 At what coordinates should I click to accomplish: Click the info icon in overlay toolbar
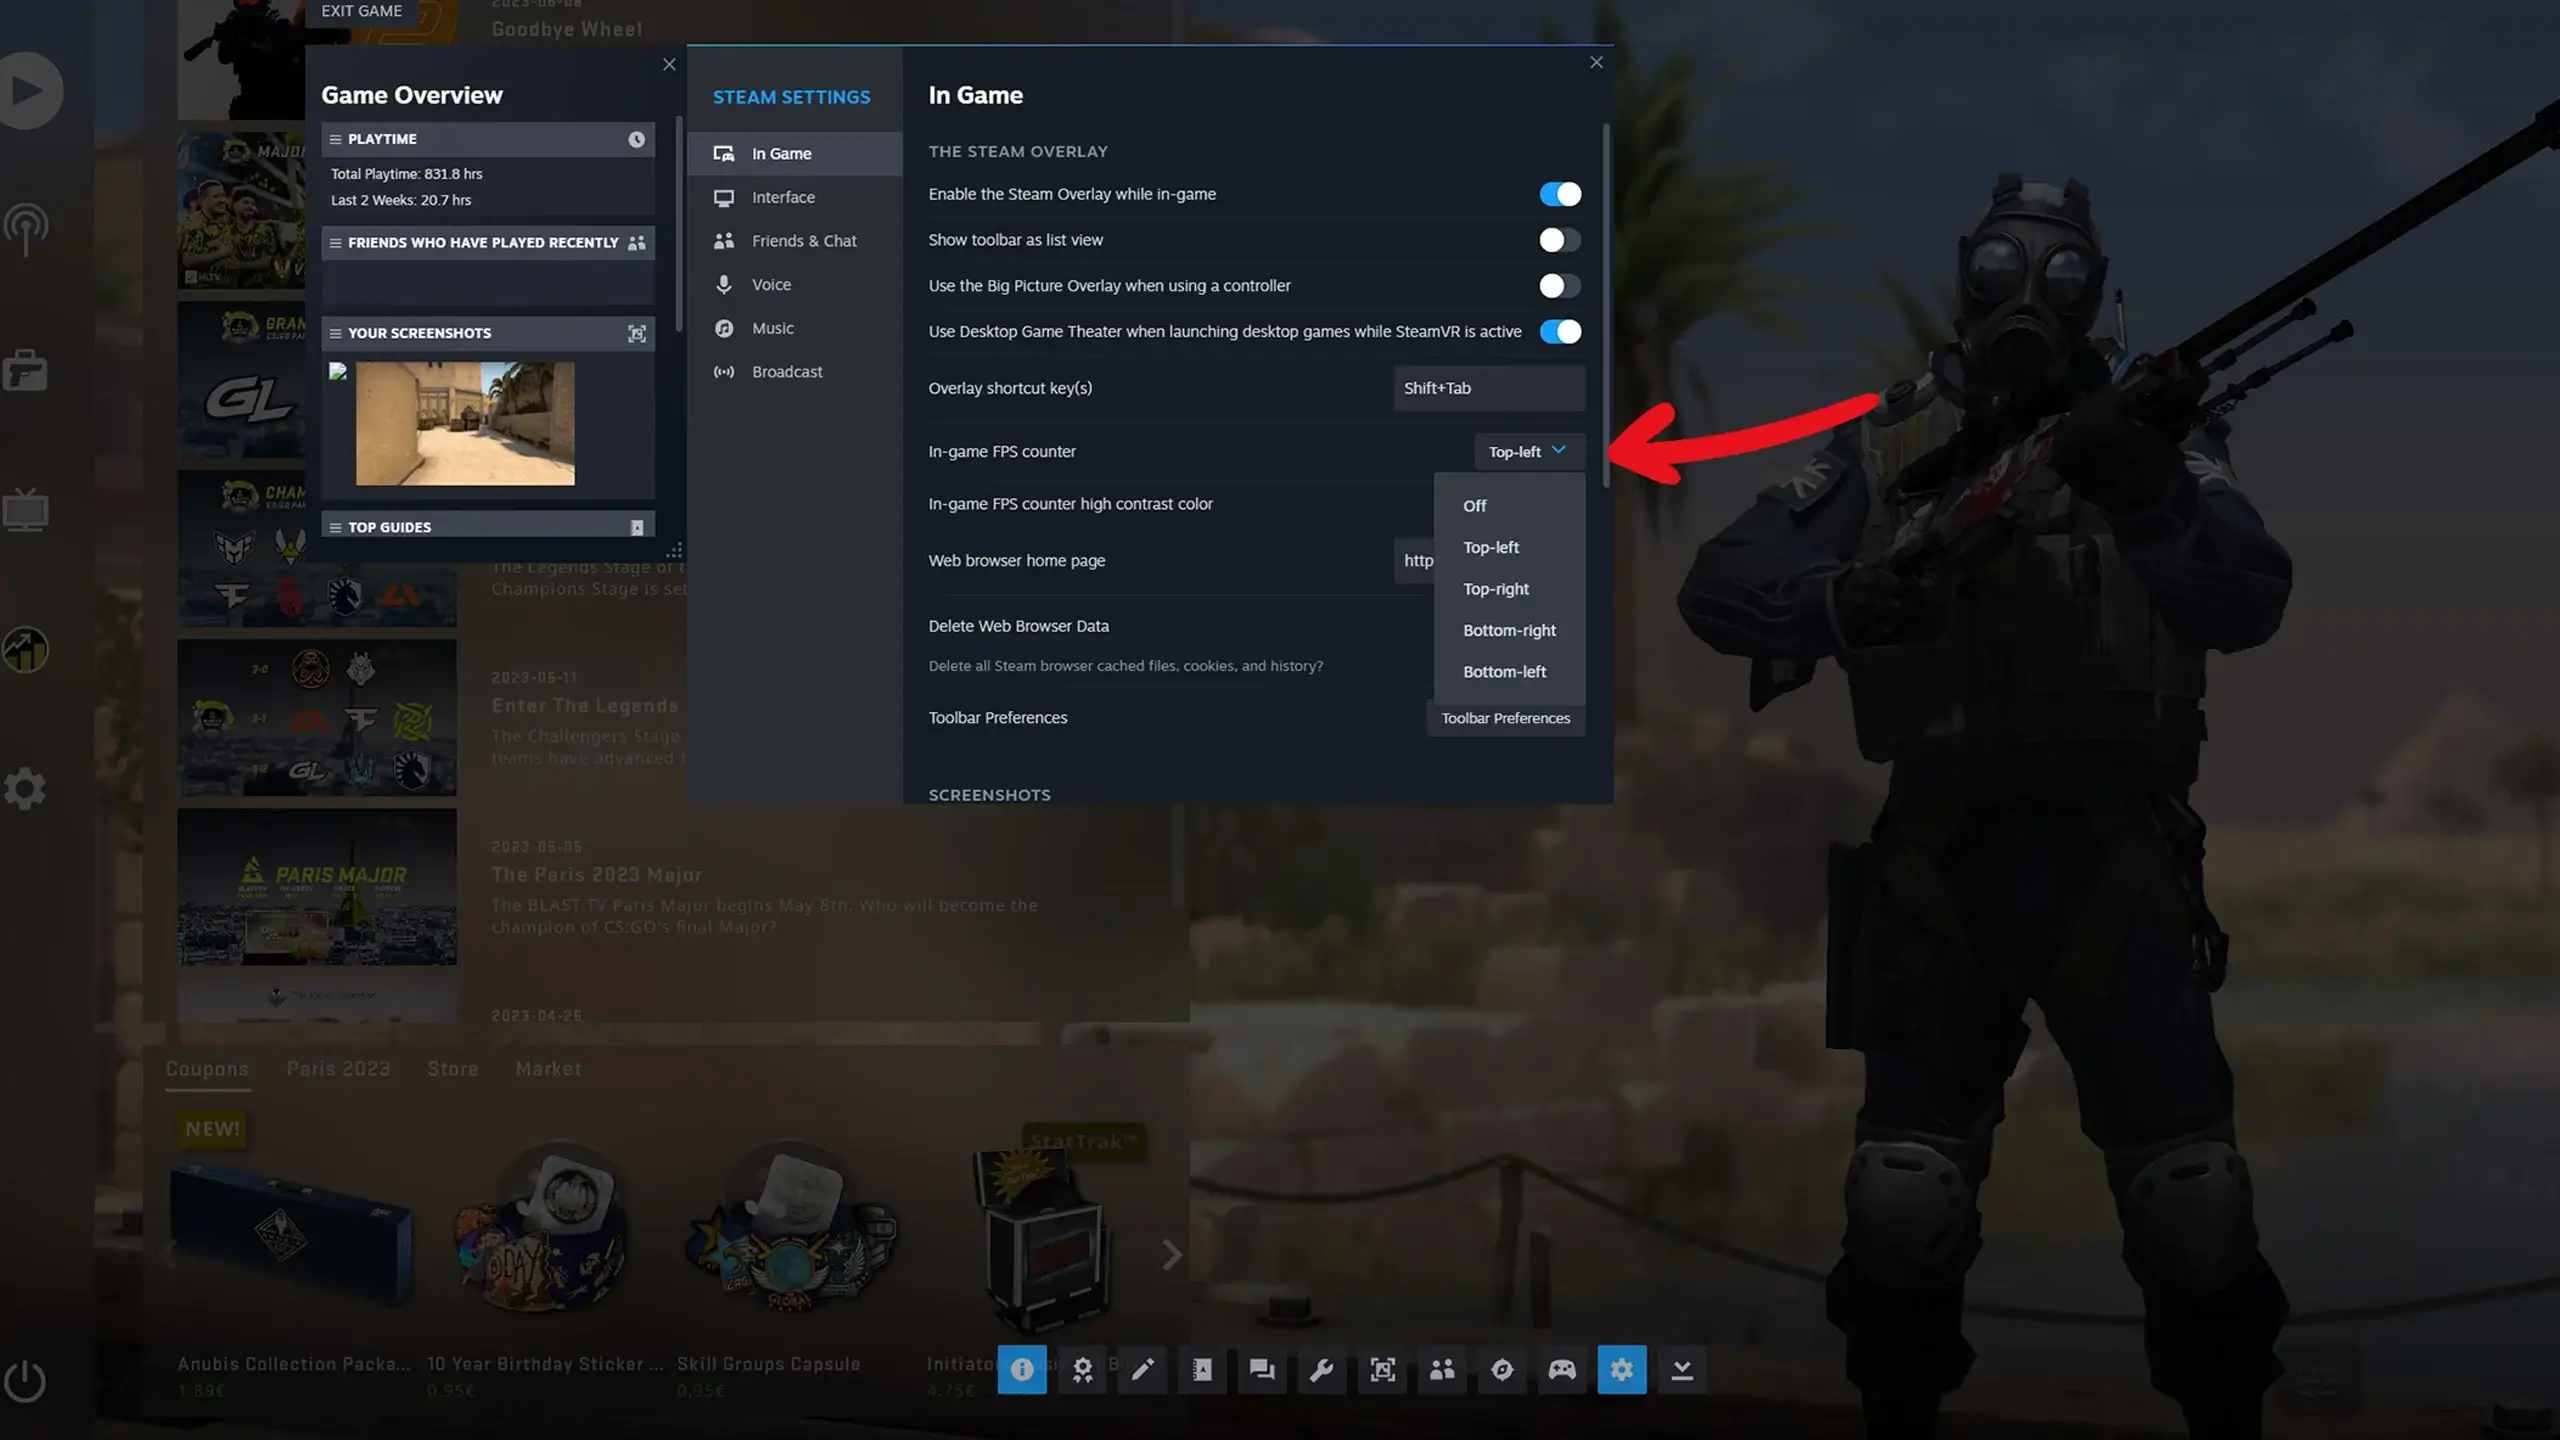pos(1021,1370)
